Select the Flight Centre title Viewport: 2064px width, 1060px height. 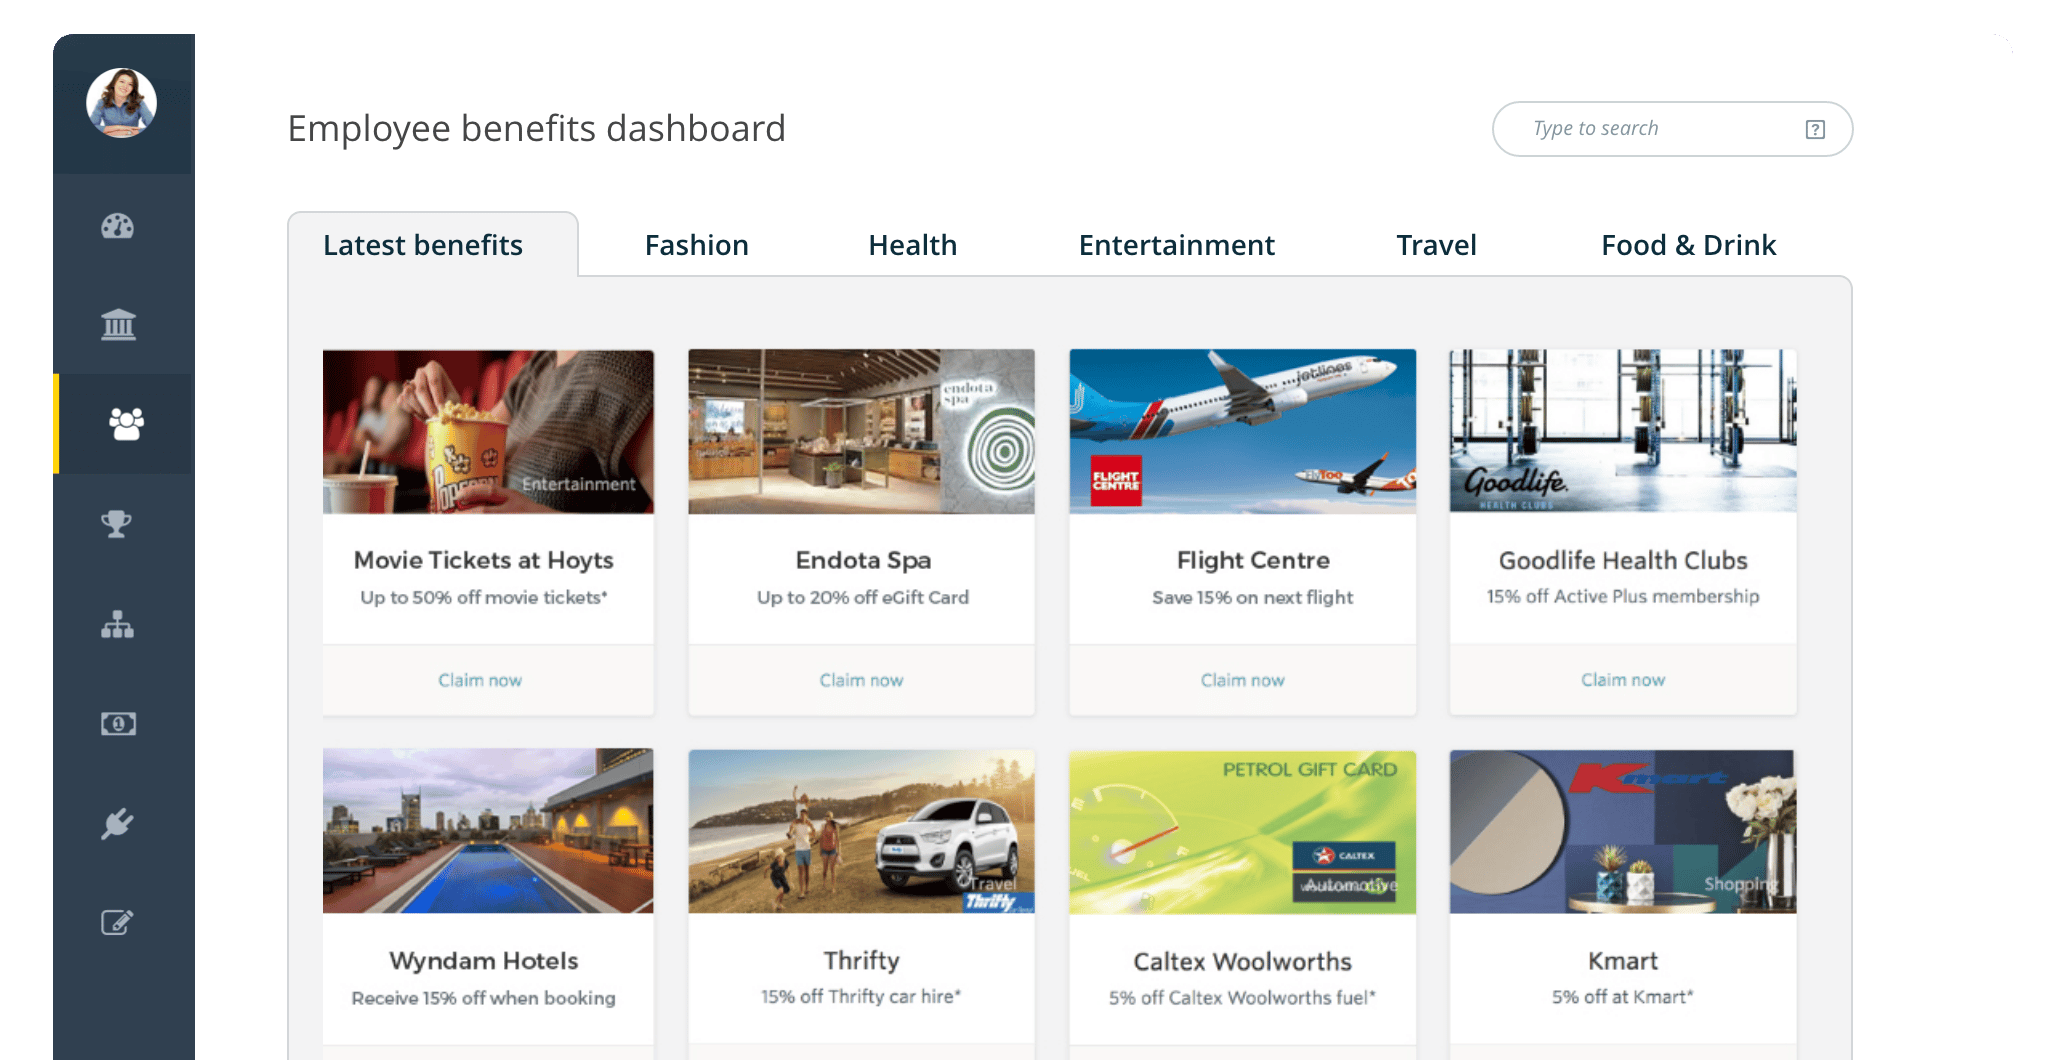click(x=1253, y=560)
